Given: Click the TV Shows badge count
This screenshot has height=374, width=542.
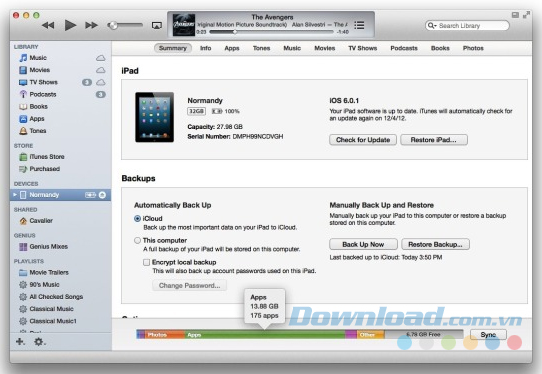Looking at the screenshot, I should (87, 82).
